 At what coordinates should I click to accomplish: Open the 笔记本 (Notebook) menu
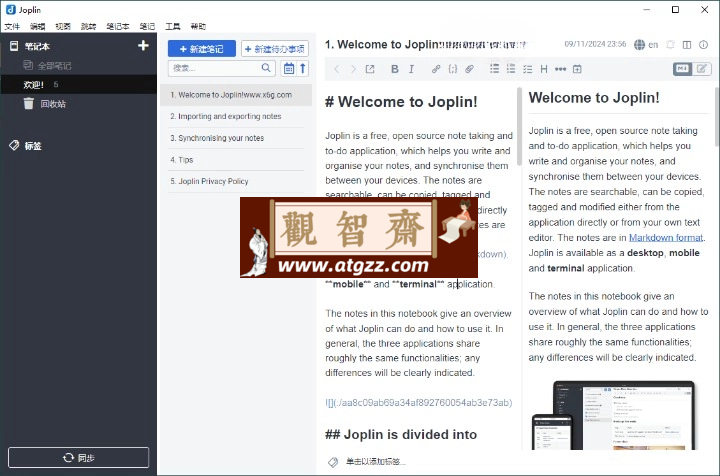(x=118, y=27)
